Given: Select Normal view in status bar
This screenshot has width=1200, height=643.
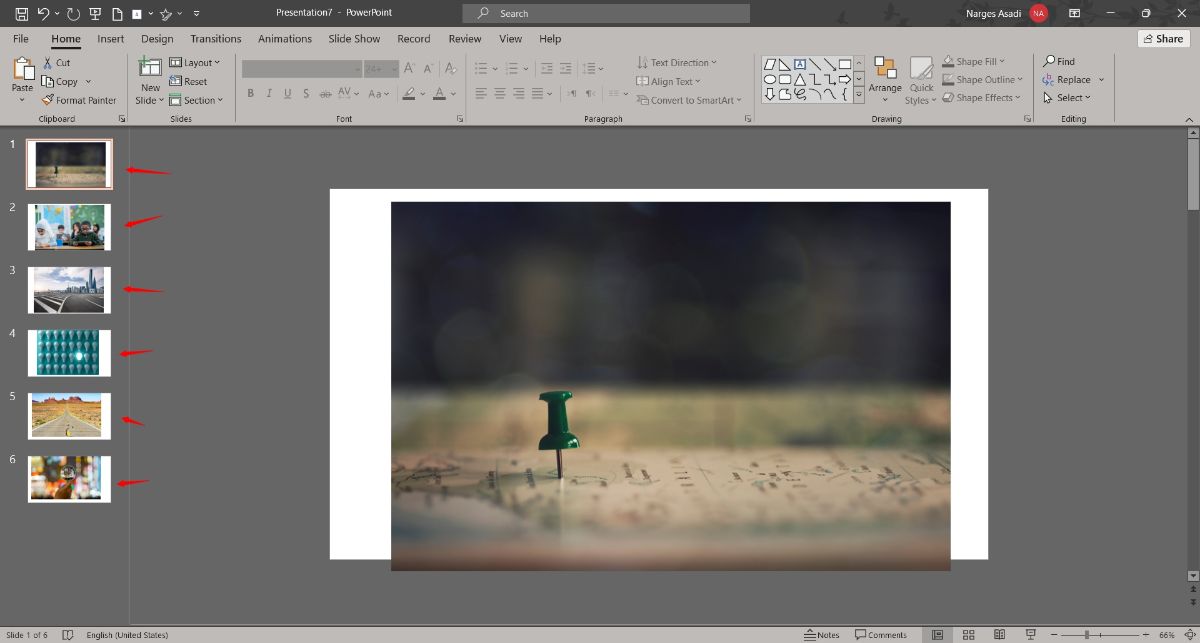Looking at the screenshot, I should (x=937, y=635).
